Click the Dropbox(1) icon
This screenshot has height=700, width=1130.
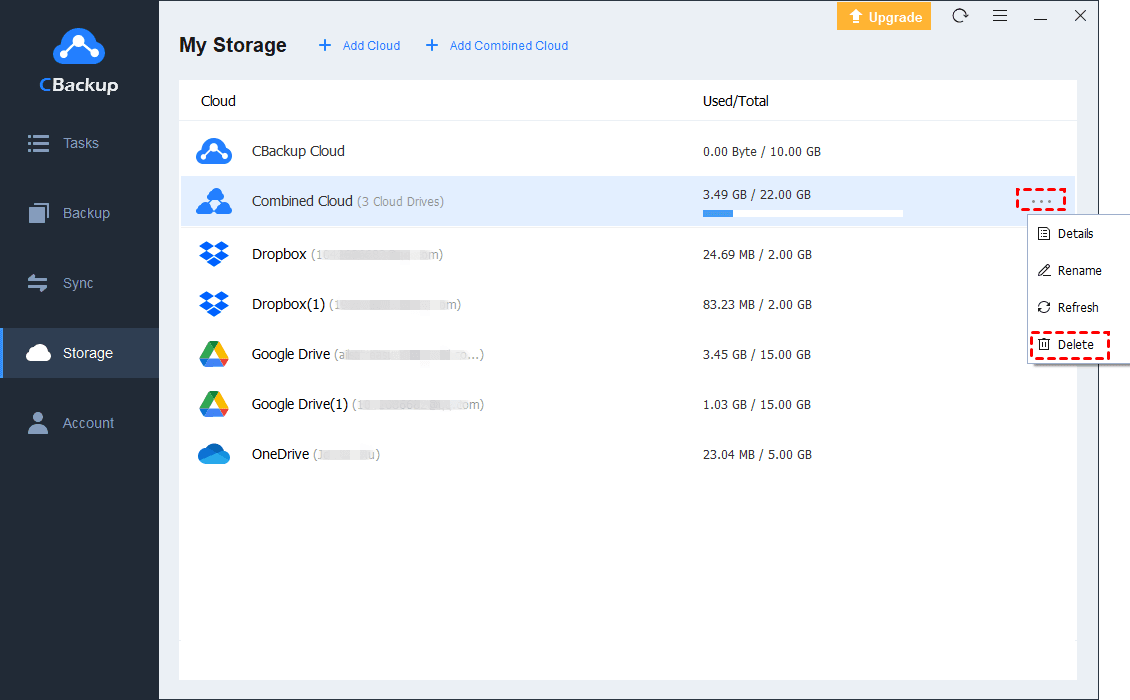coord(214,304)
